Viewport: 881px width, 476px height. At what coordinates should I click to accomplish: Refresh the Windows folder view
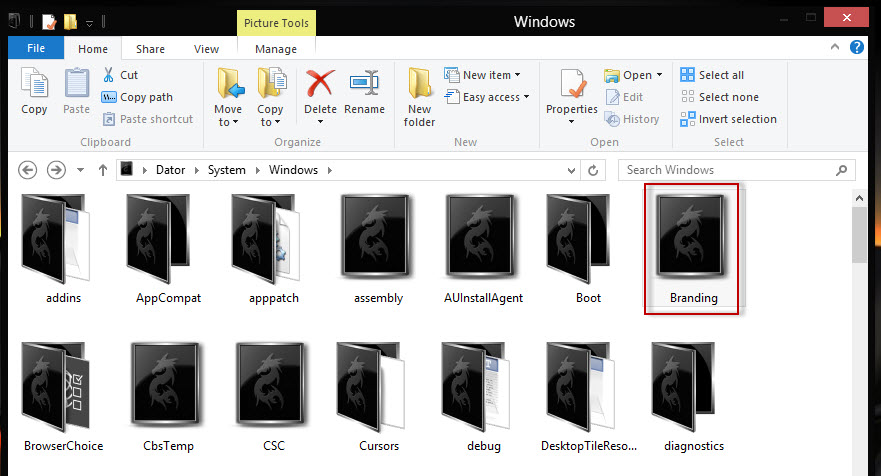point(593,170)
